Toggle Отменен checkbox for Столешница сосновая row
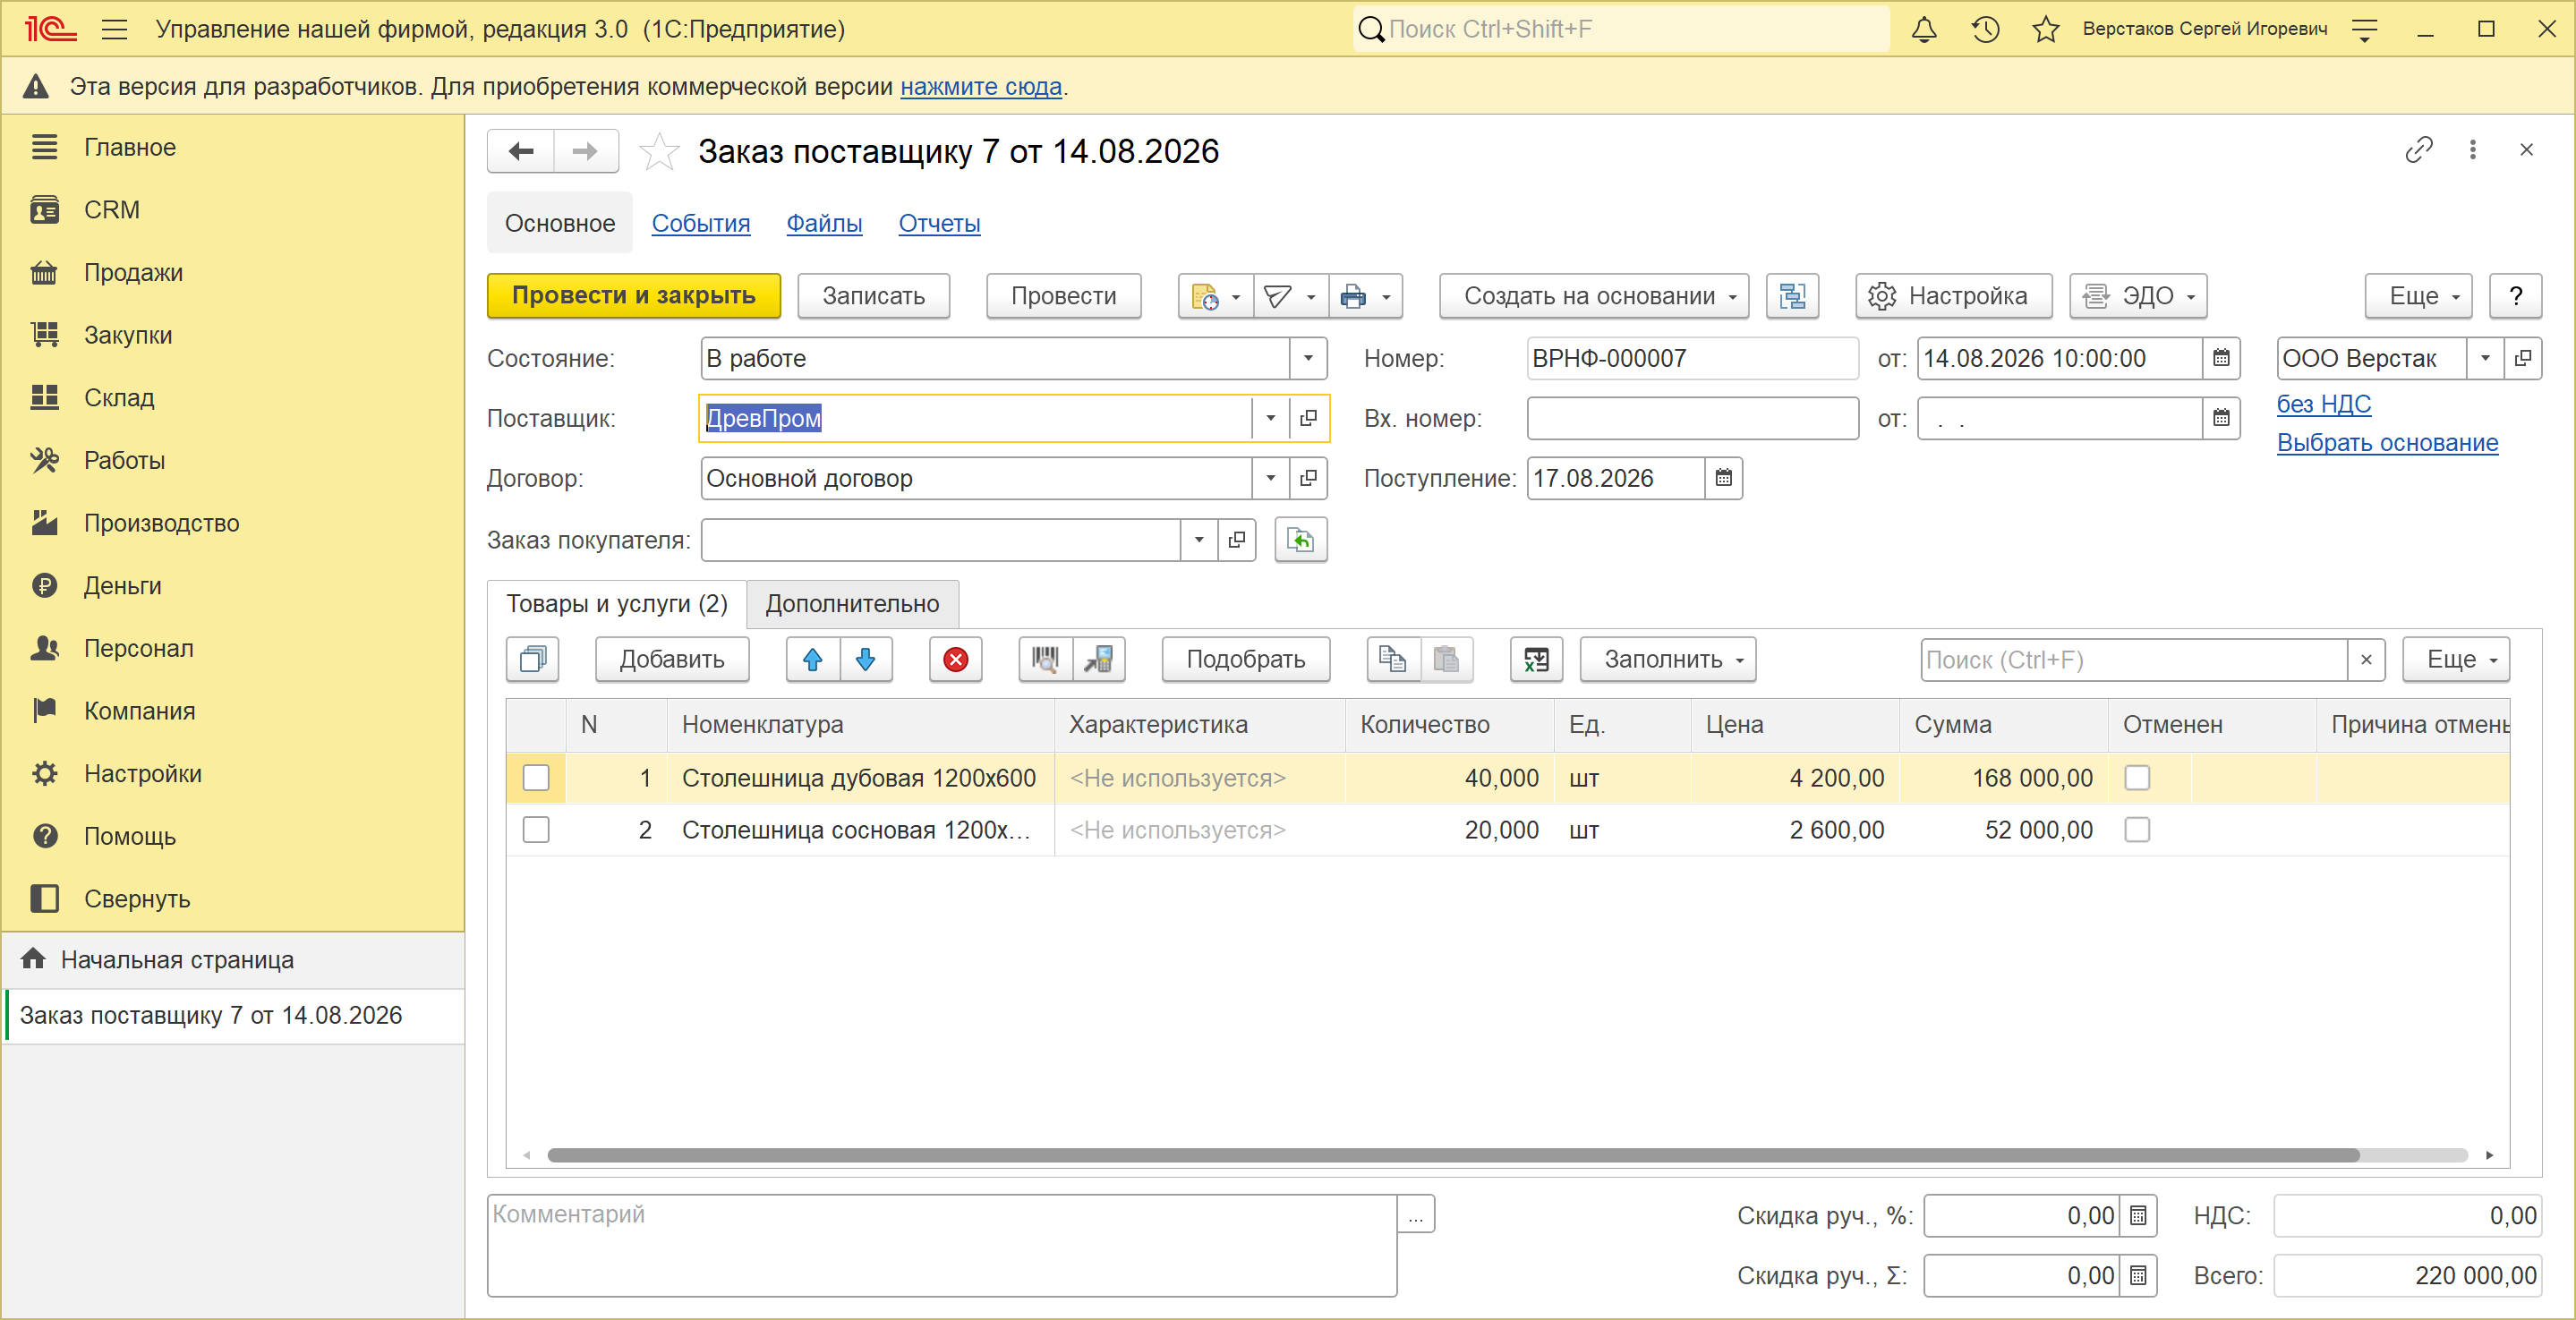Viewport: 2576px width, 1320px height. coord(2137,830)
